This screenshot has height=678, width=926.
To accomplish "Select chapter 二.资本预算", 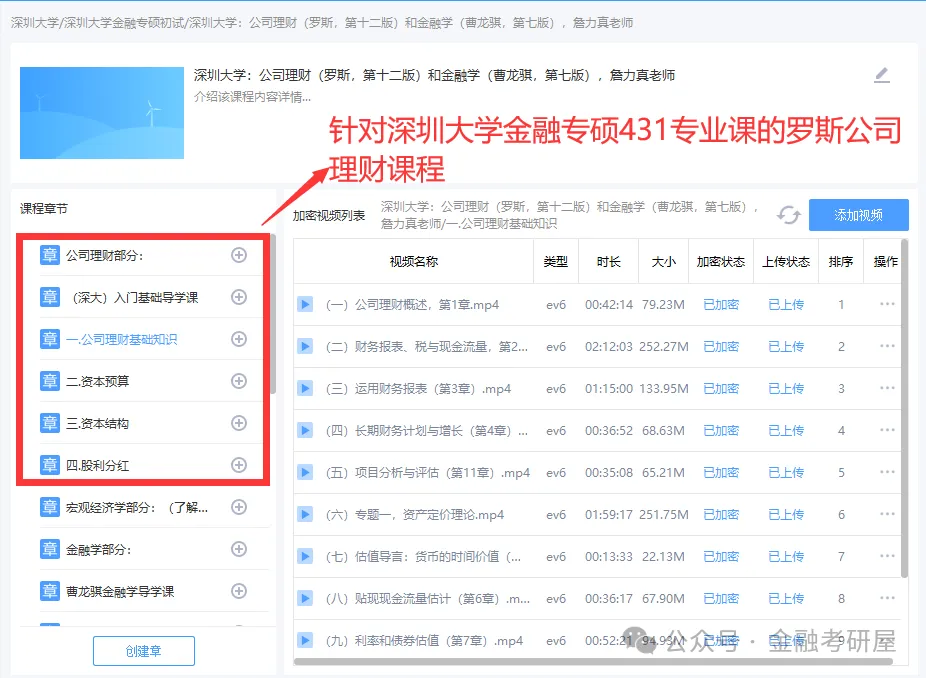I will click(x=97, y=381).
